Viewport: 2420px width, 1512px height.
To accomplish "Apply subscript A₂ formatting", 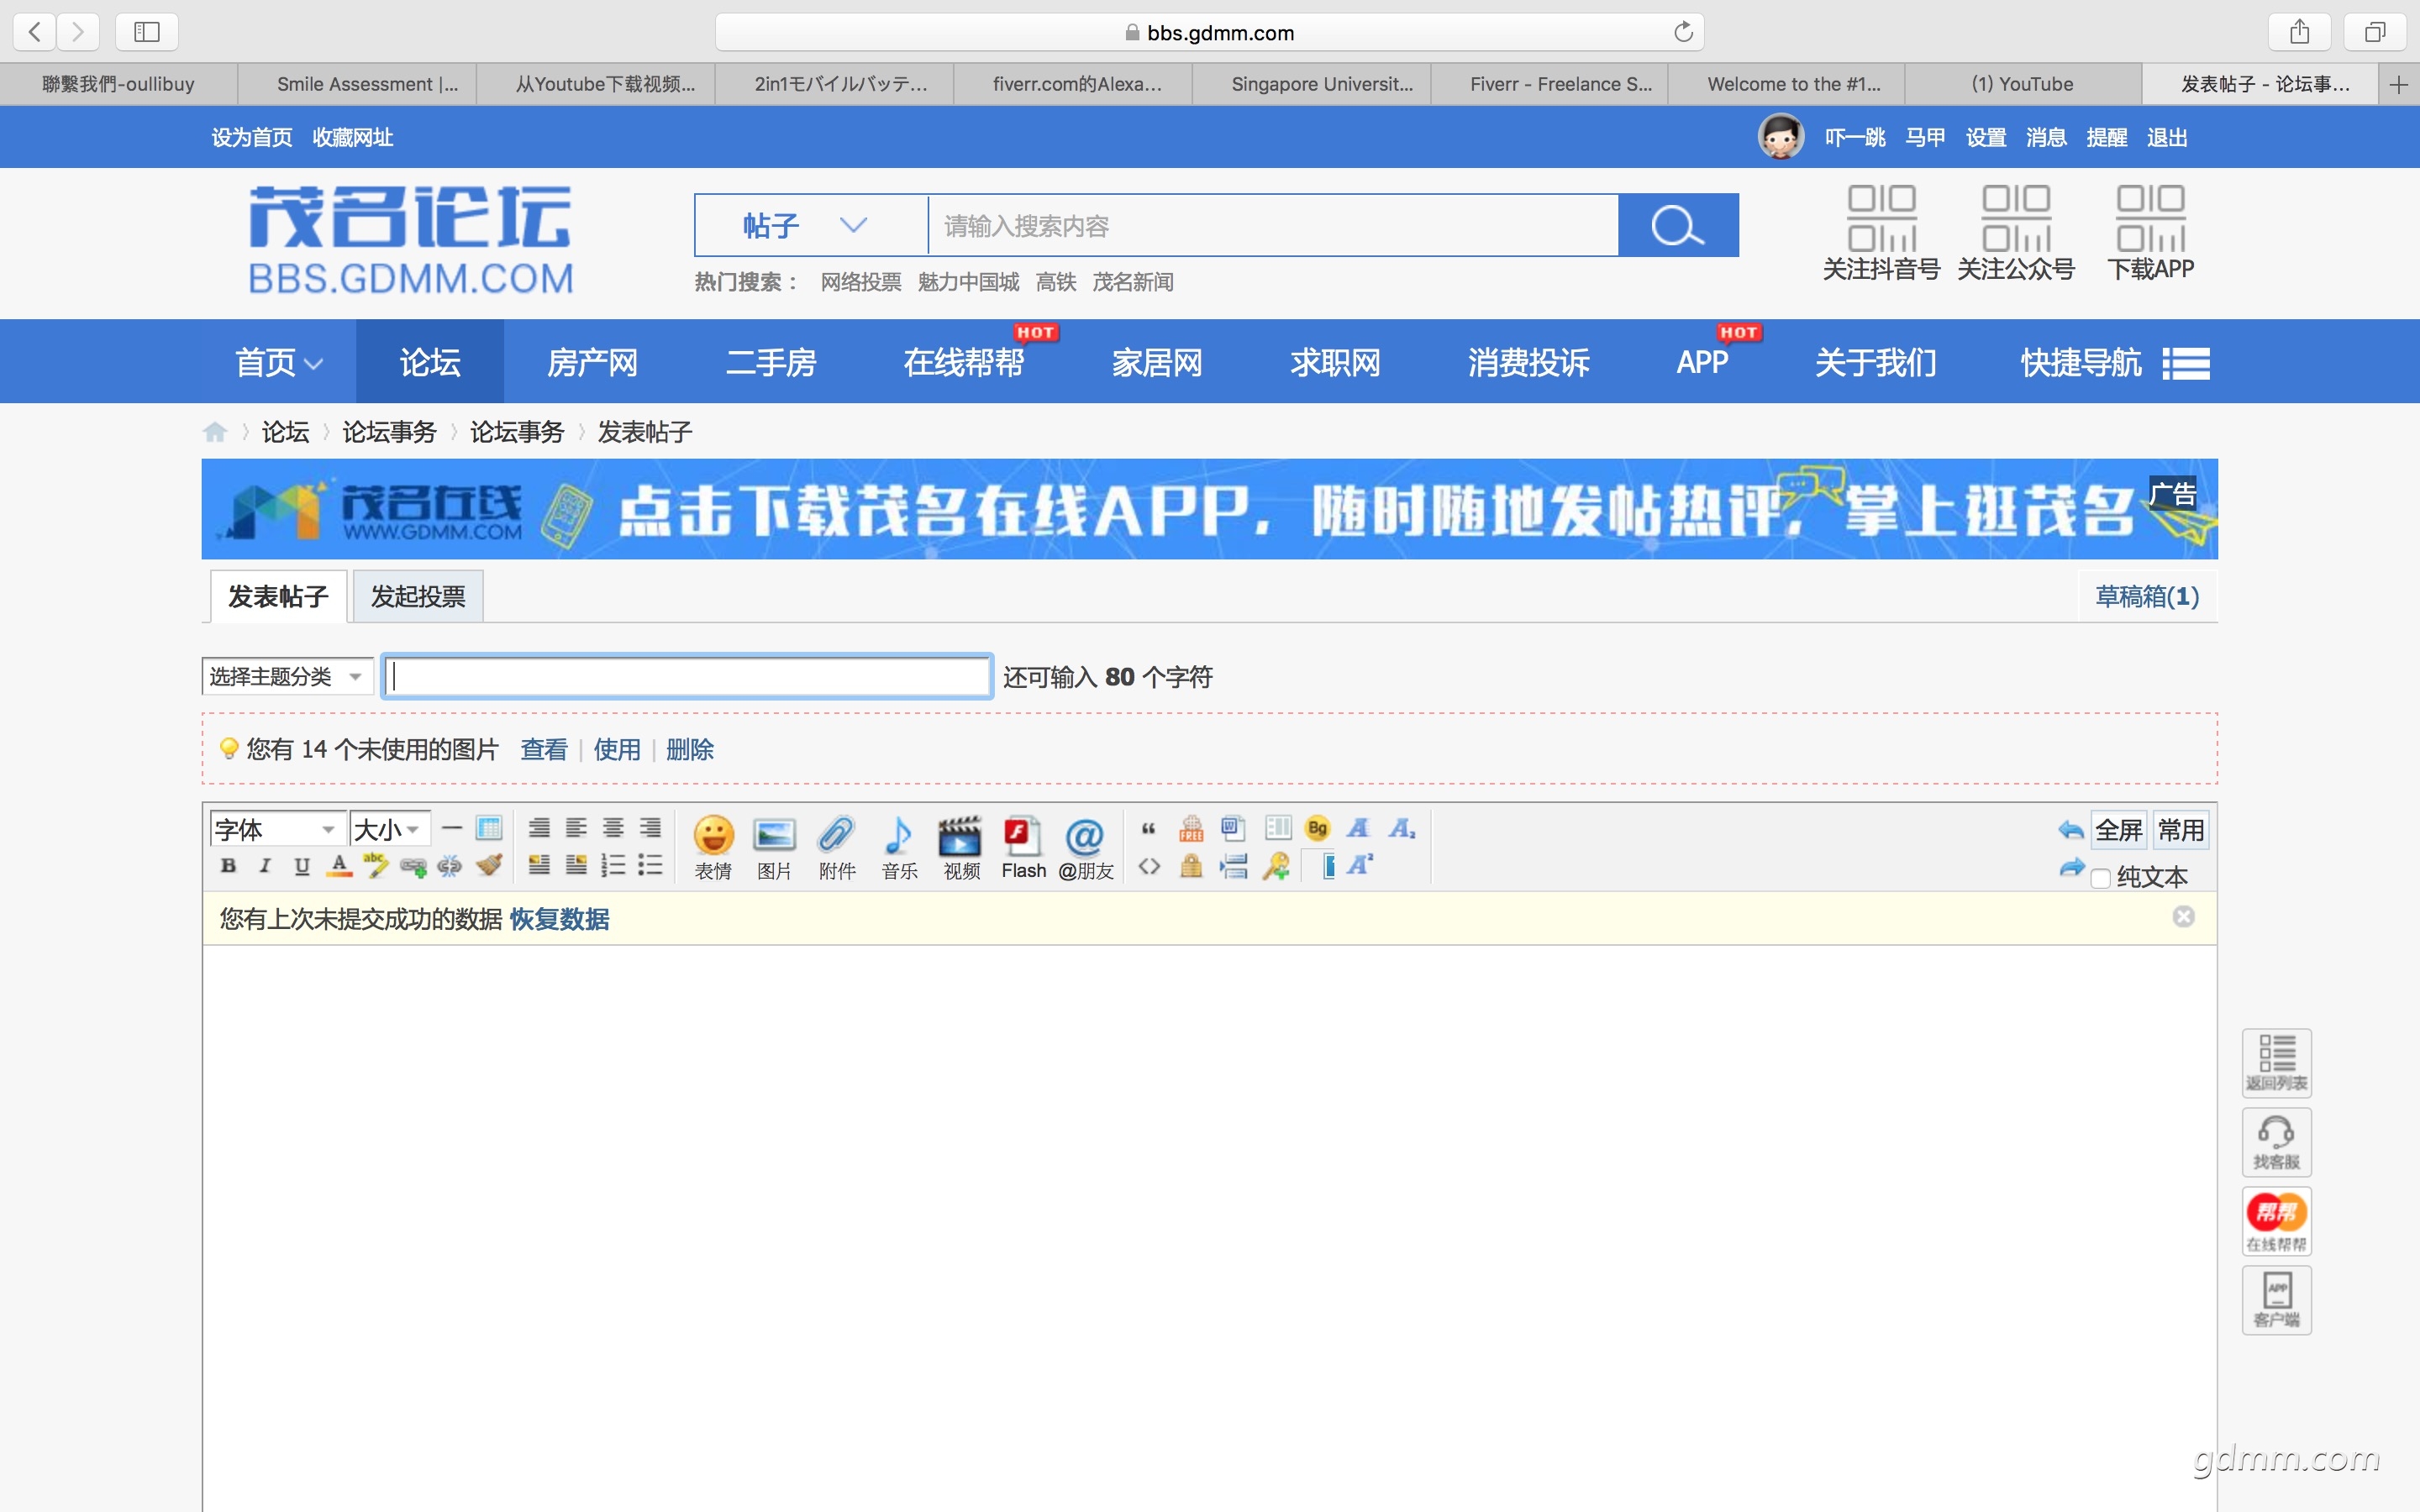I will 1401,828.
